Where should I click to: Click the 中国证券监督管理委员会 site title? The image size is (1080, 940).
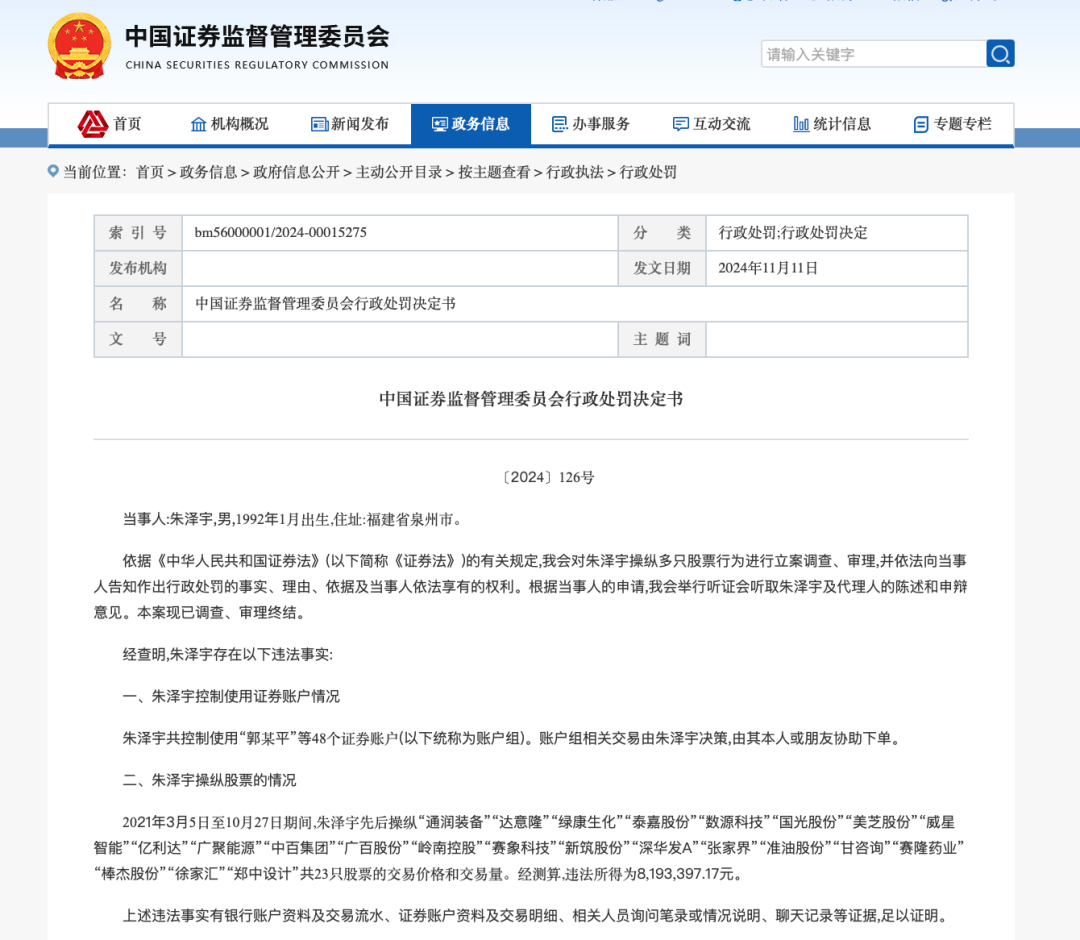[257, 36]
